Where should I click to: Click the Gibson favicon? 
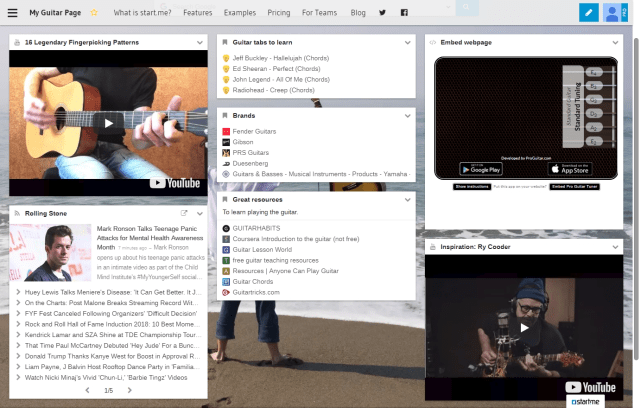coord(226,142)
